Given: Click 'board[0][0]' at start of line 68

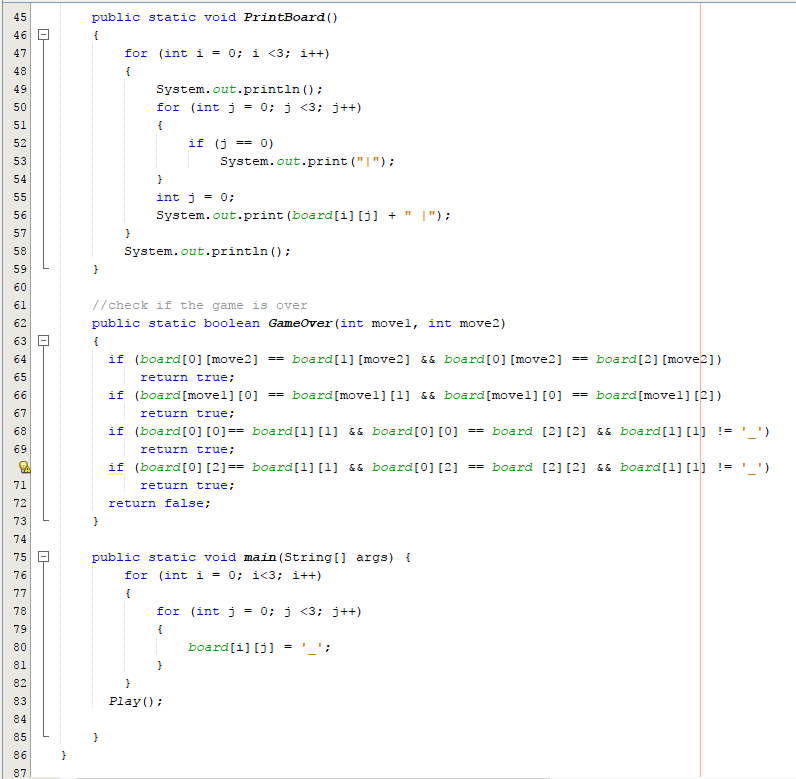Looking at the screenshot, I should pos(183,431).
